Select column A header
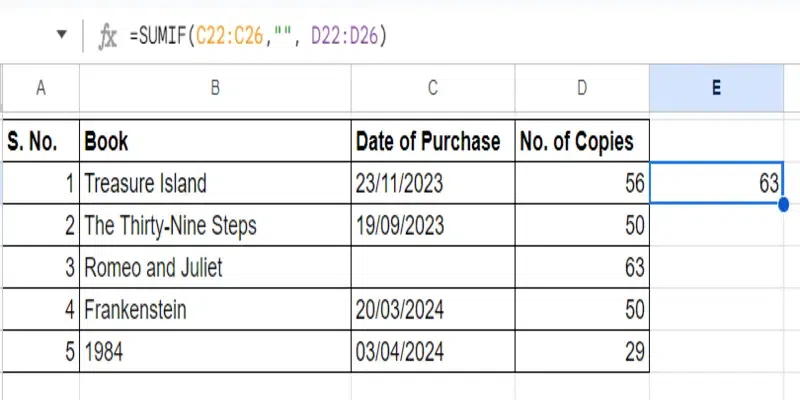This screenshot has width=800, height=400. 40,88
